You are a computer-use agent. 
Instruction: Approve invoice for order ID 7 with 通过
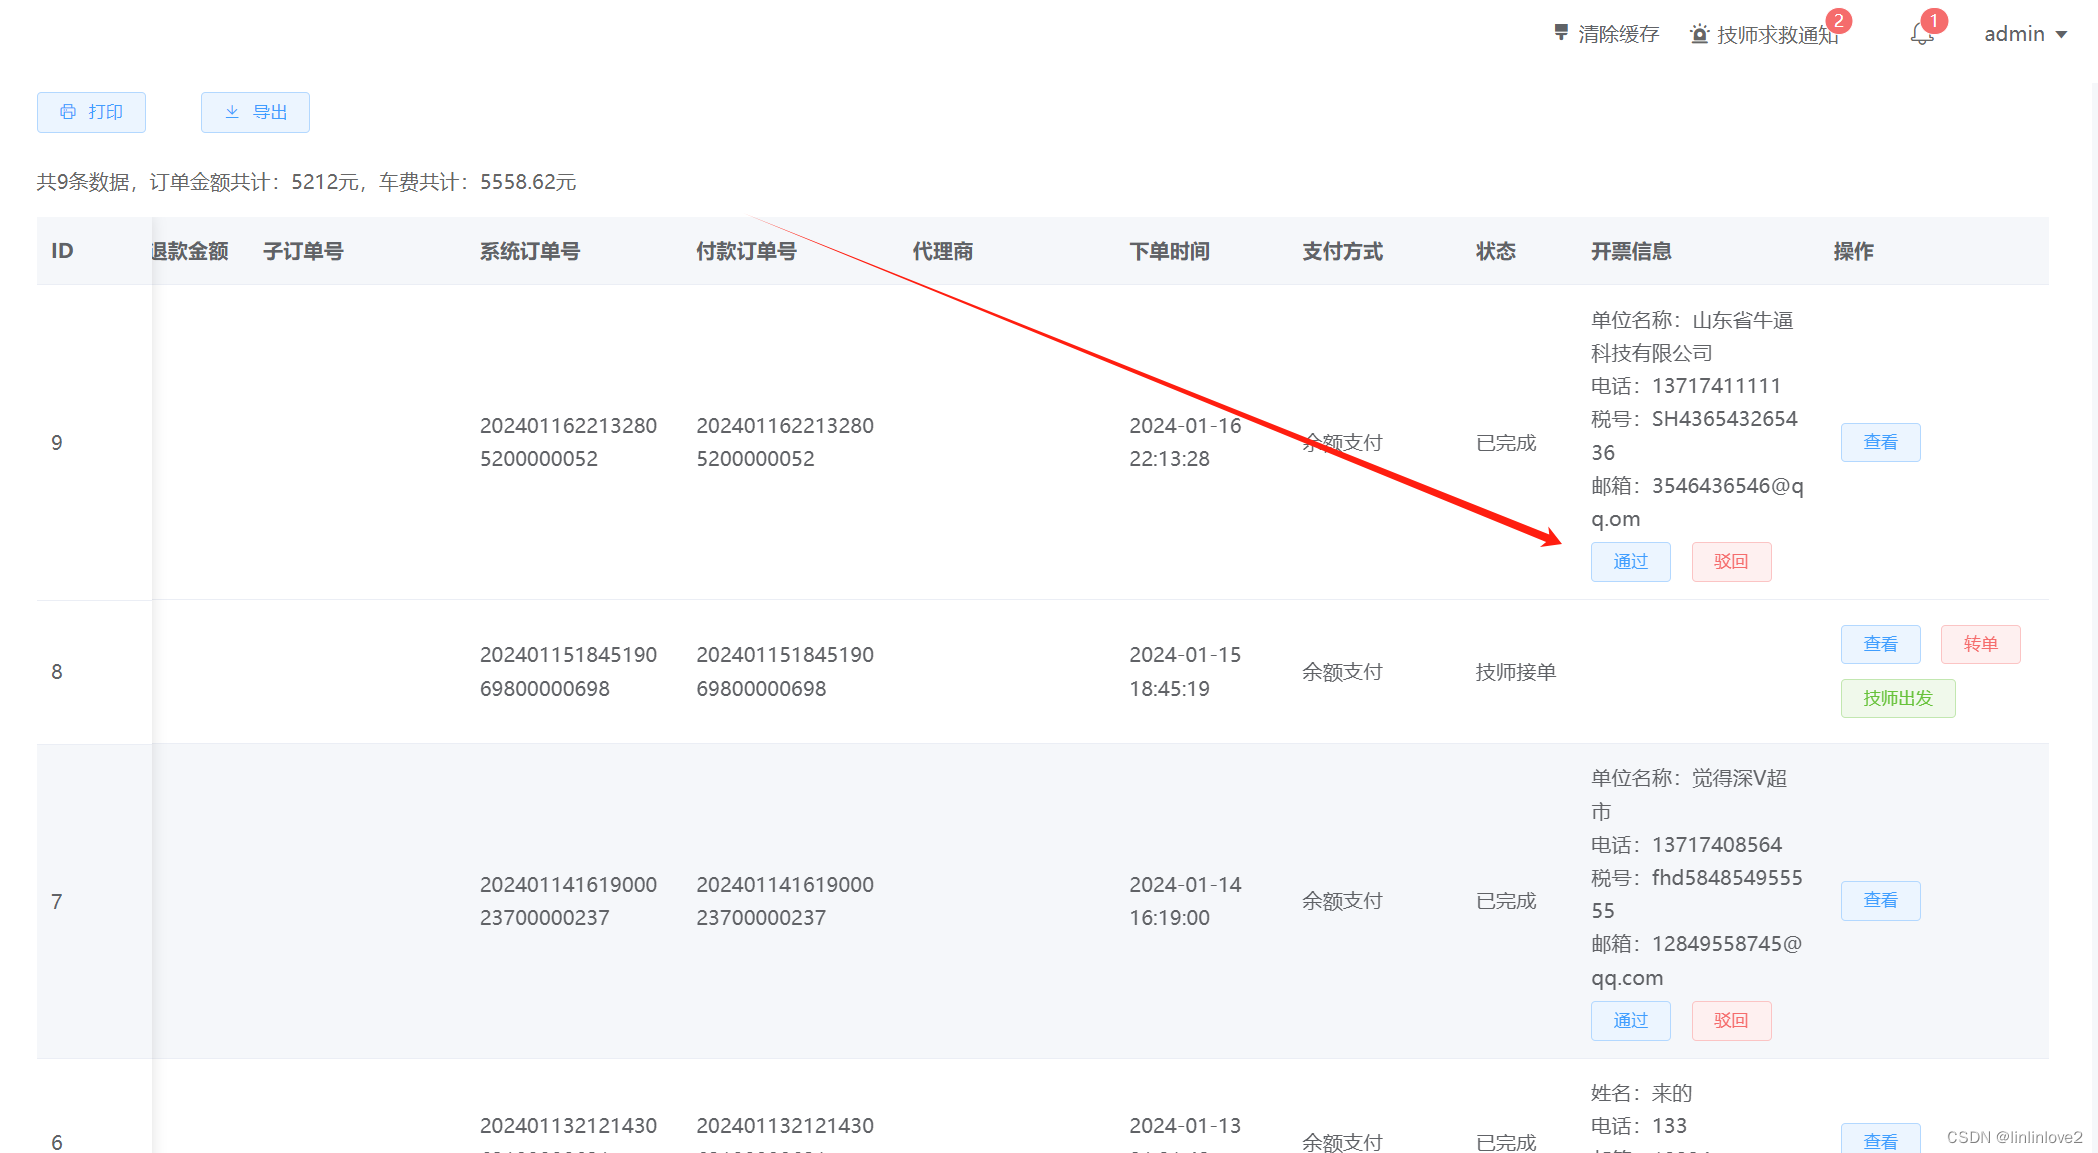(x=1630, y=1020)
